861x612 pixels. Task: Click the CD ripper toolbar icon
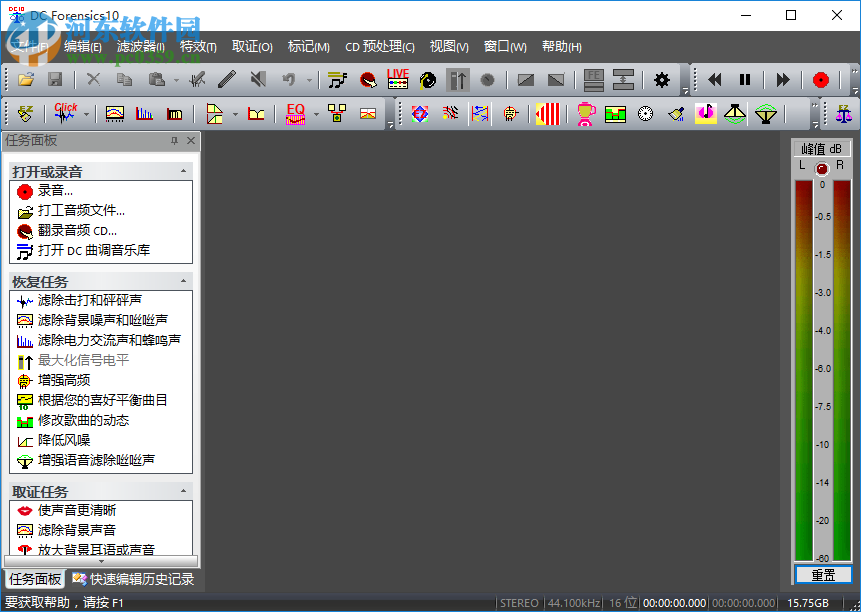click(x=368, y=80)
